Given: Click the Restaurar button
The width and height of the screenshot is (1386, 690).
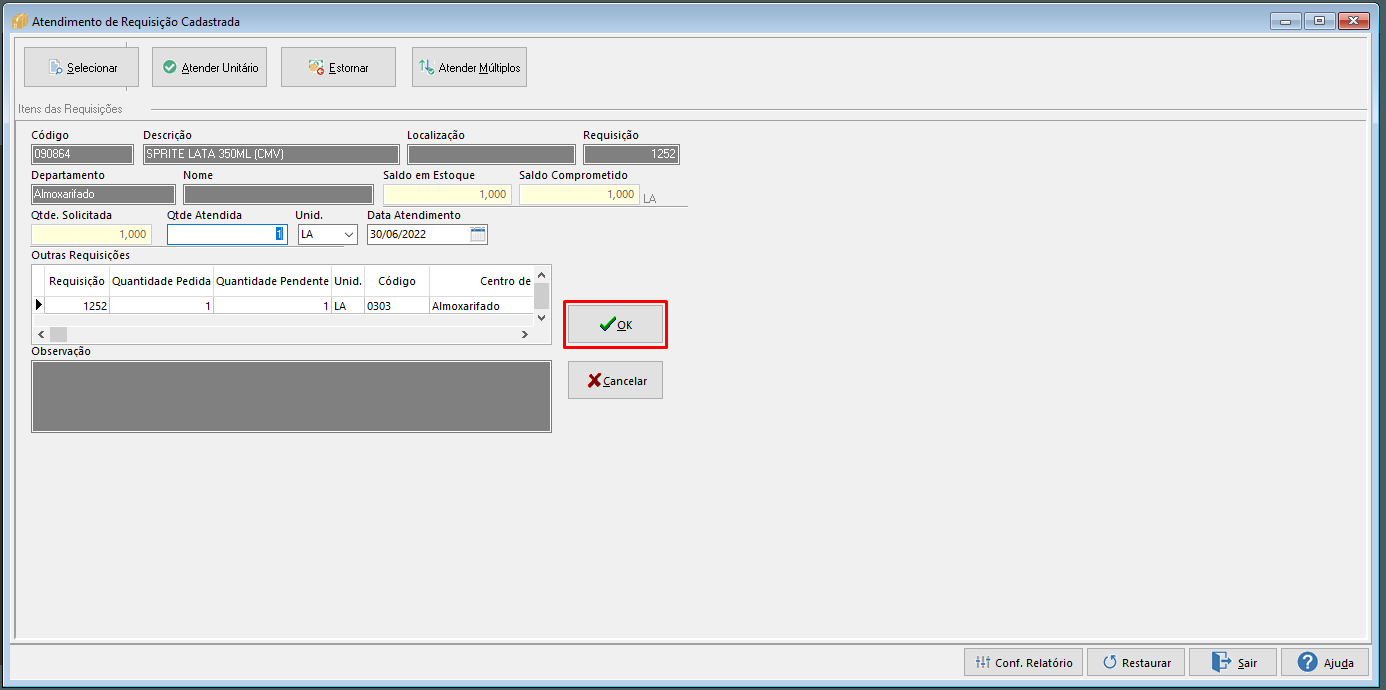Looking at the screenshot, I should pos(1136,662).
